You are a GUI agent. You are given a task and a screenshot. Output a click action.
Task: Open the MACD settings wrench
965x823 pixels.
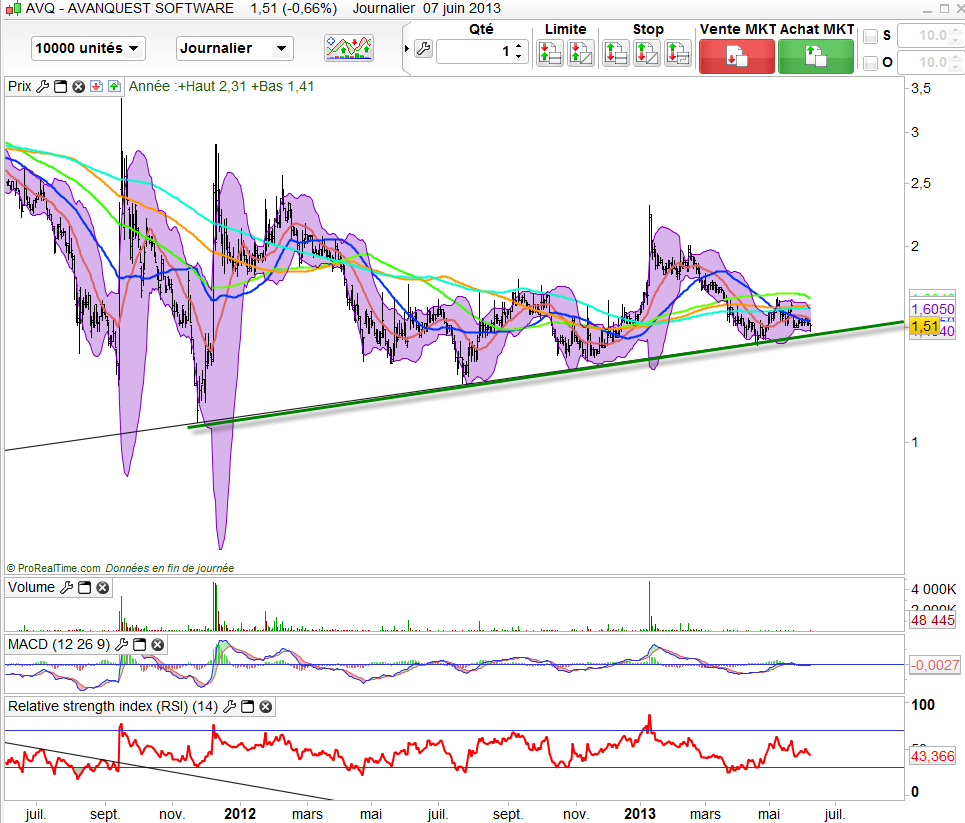click(x=122, y=645)
